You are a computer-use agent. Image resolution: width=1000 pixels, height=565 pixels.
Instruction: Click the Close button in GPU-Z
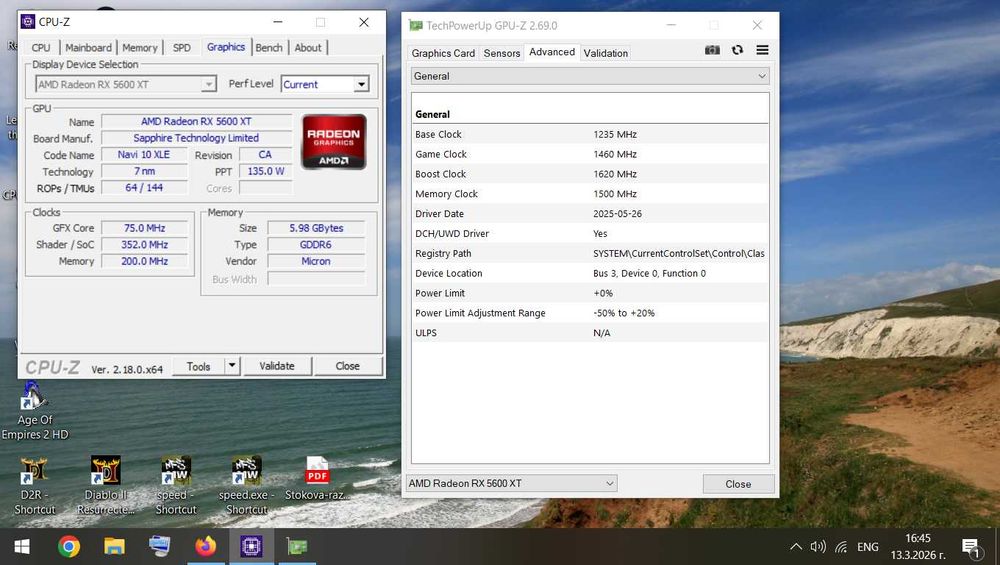pos(738,484)
